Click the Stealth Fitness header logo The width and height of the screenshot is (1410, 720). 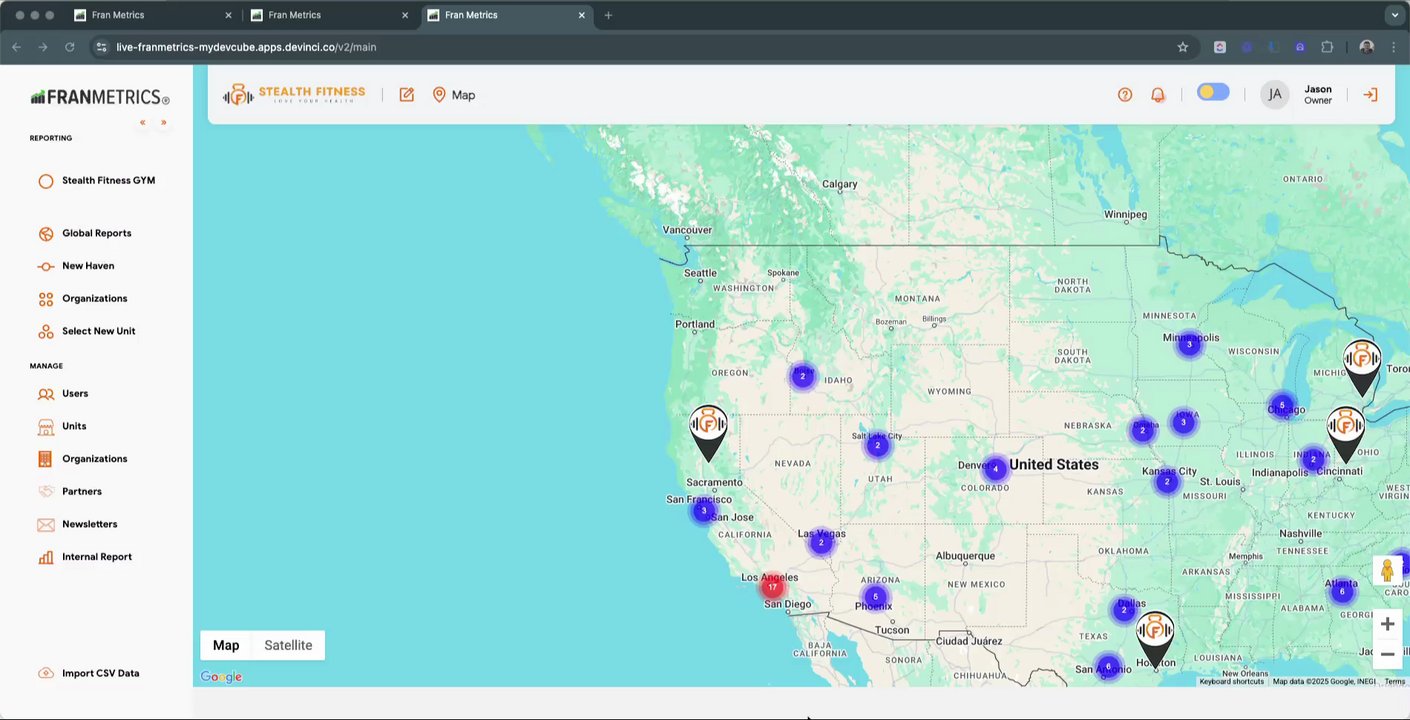[294, 95]
